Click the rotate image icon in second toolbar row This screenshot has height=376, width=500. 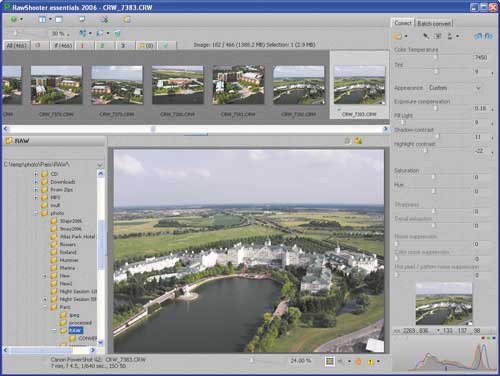(x=100, y=33)
